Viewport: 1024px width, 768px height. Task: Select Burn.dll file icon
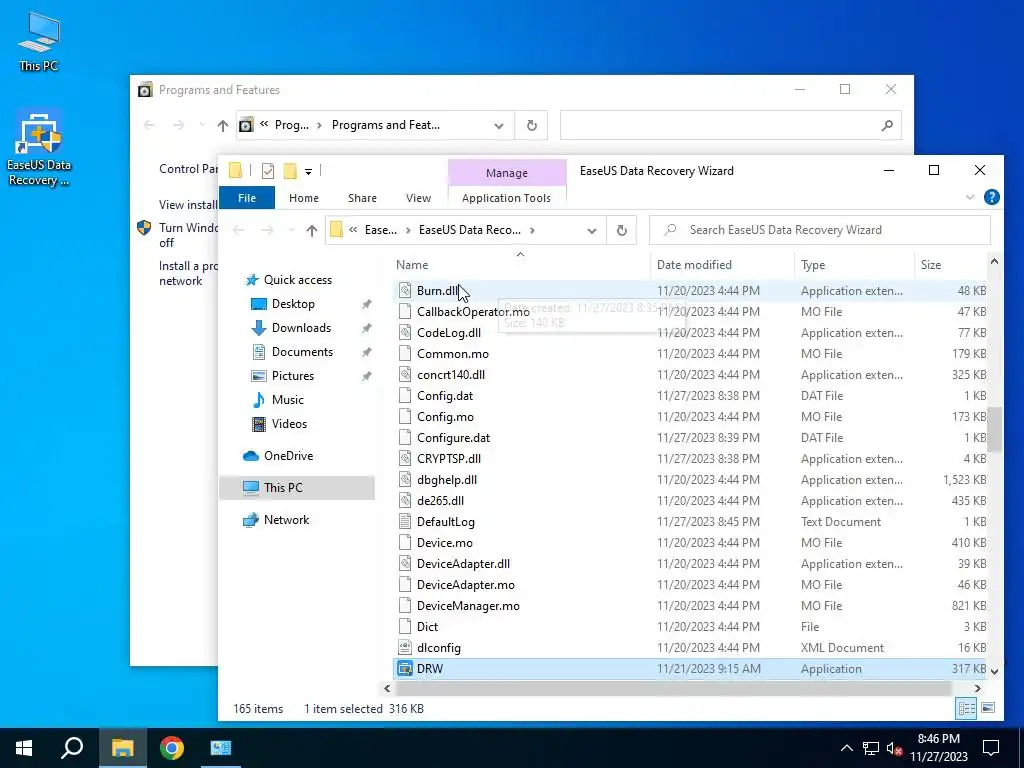(x=405, y=291)
